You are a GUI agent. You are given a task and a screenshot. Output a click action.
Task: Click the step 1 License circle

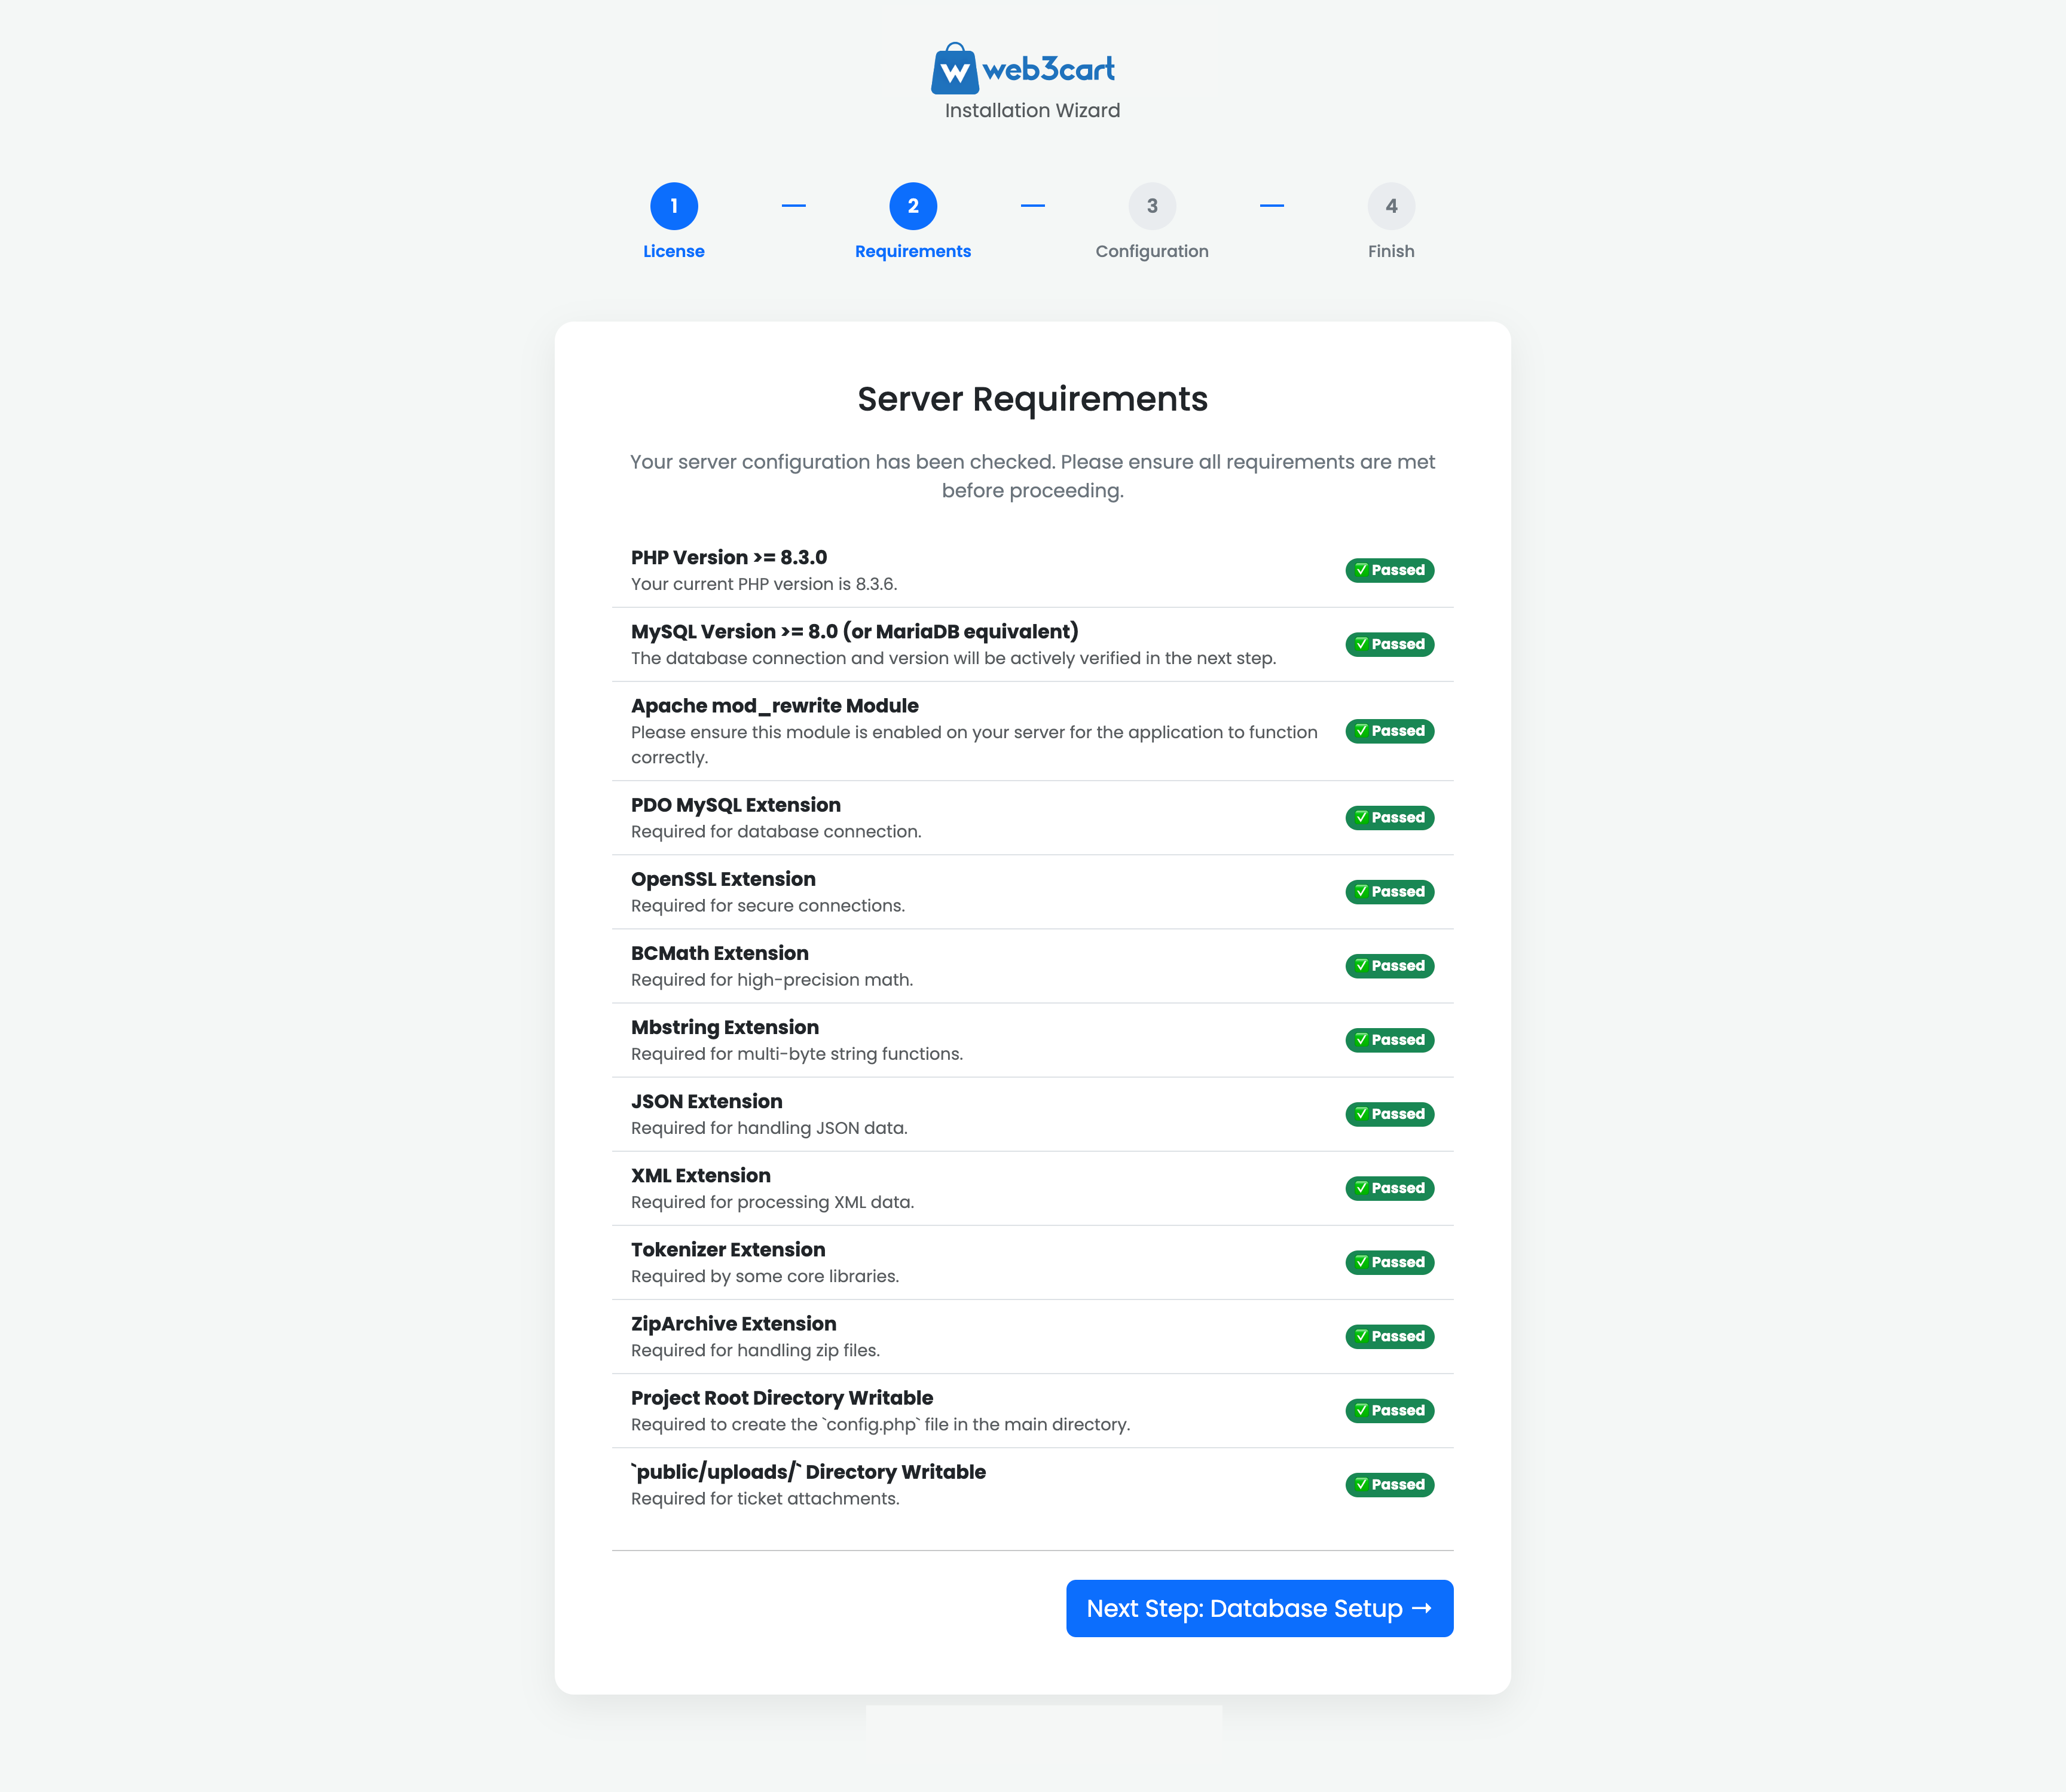673,206
